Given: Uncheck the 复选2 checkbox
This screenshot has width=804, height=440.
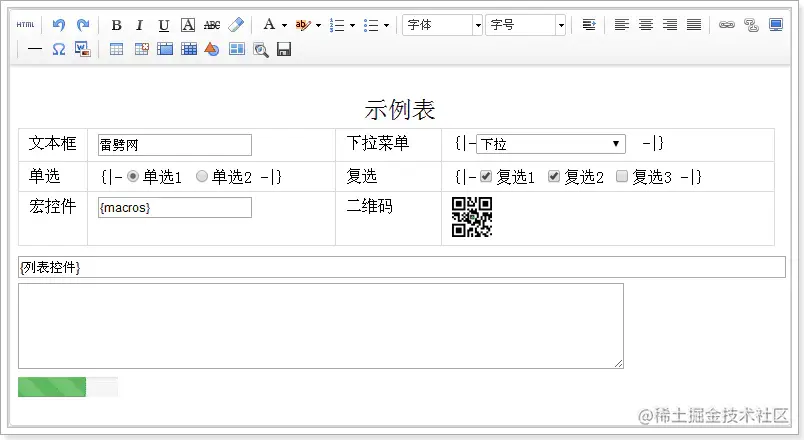Looking at the screenshot, I should (x=554, y=176).
